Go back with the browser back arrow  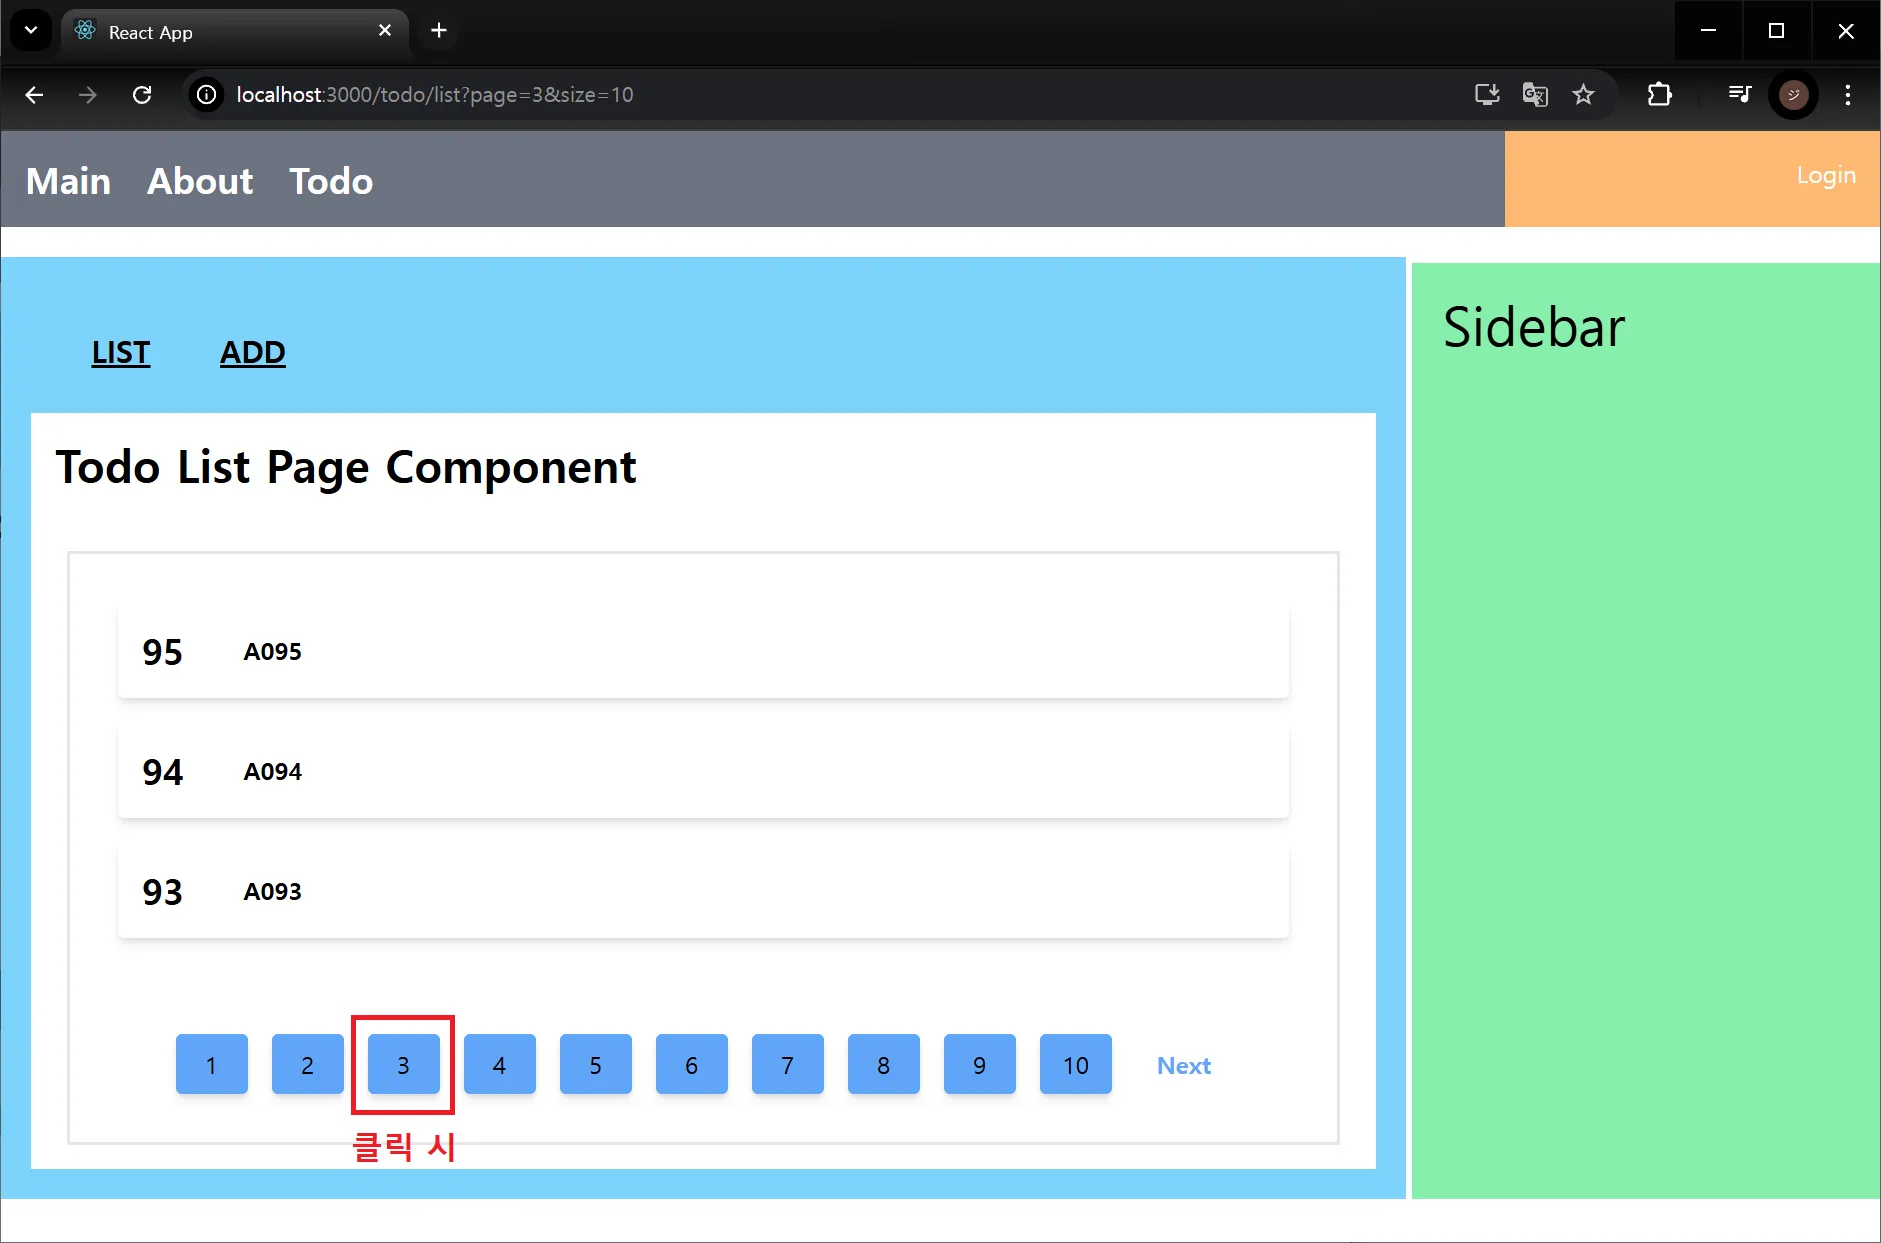click(x=35, y=95)
